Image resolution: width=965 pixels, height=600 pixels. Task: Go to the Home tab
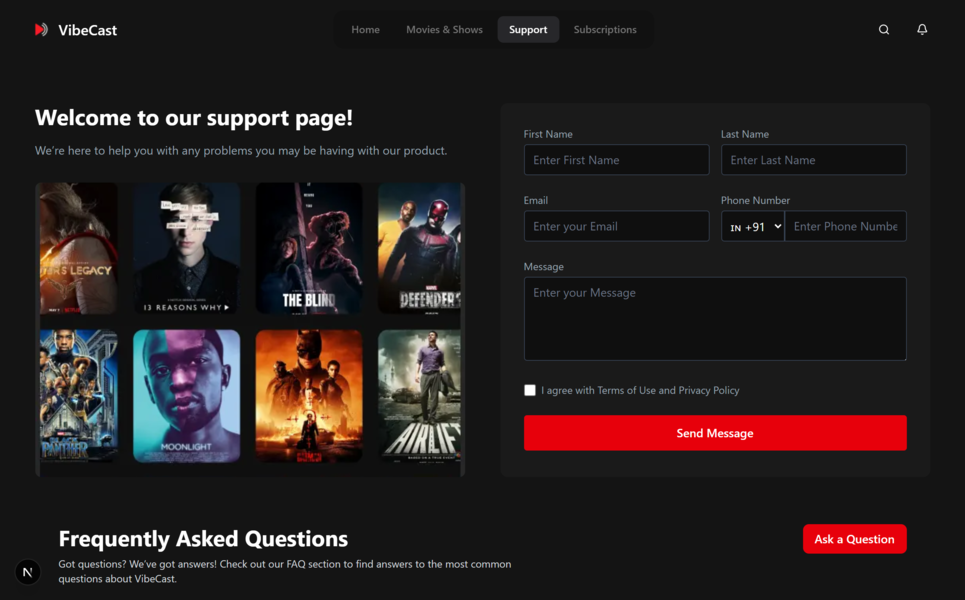click(x=365, y=30)
